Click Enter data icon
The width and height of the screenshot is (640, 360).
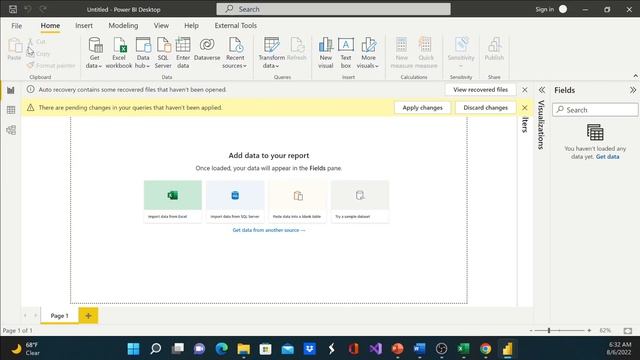pos(183,53)
